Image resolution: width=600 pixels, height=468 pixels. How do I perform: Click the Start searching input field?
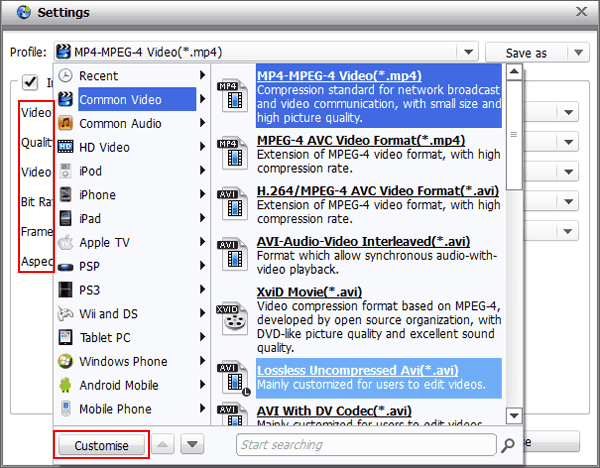(x=366, y=445)
